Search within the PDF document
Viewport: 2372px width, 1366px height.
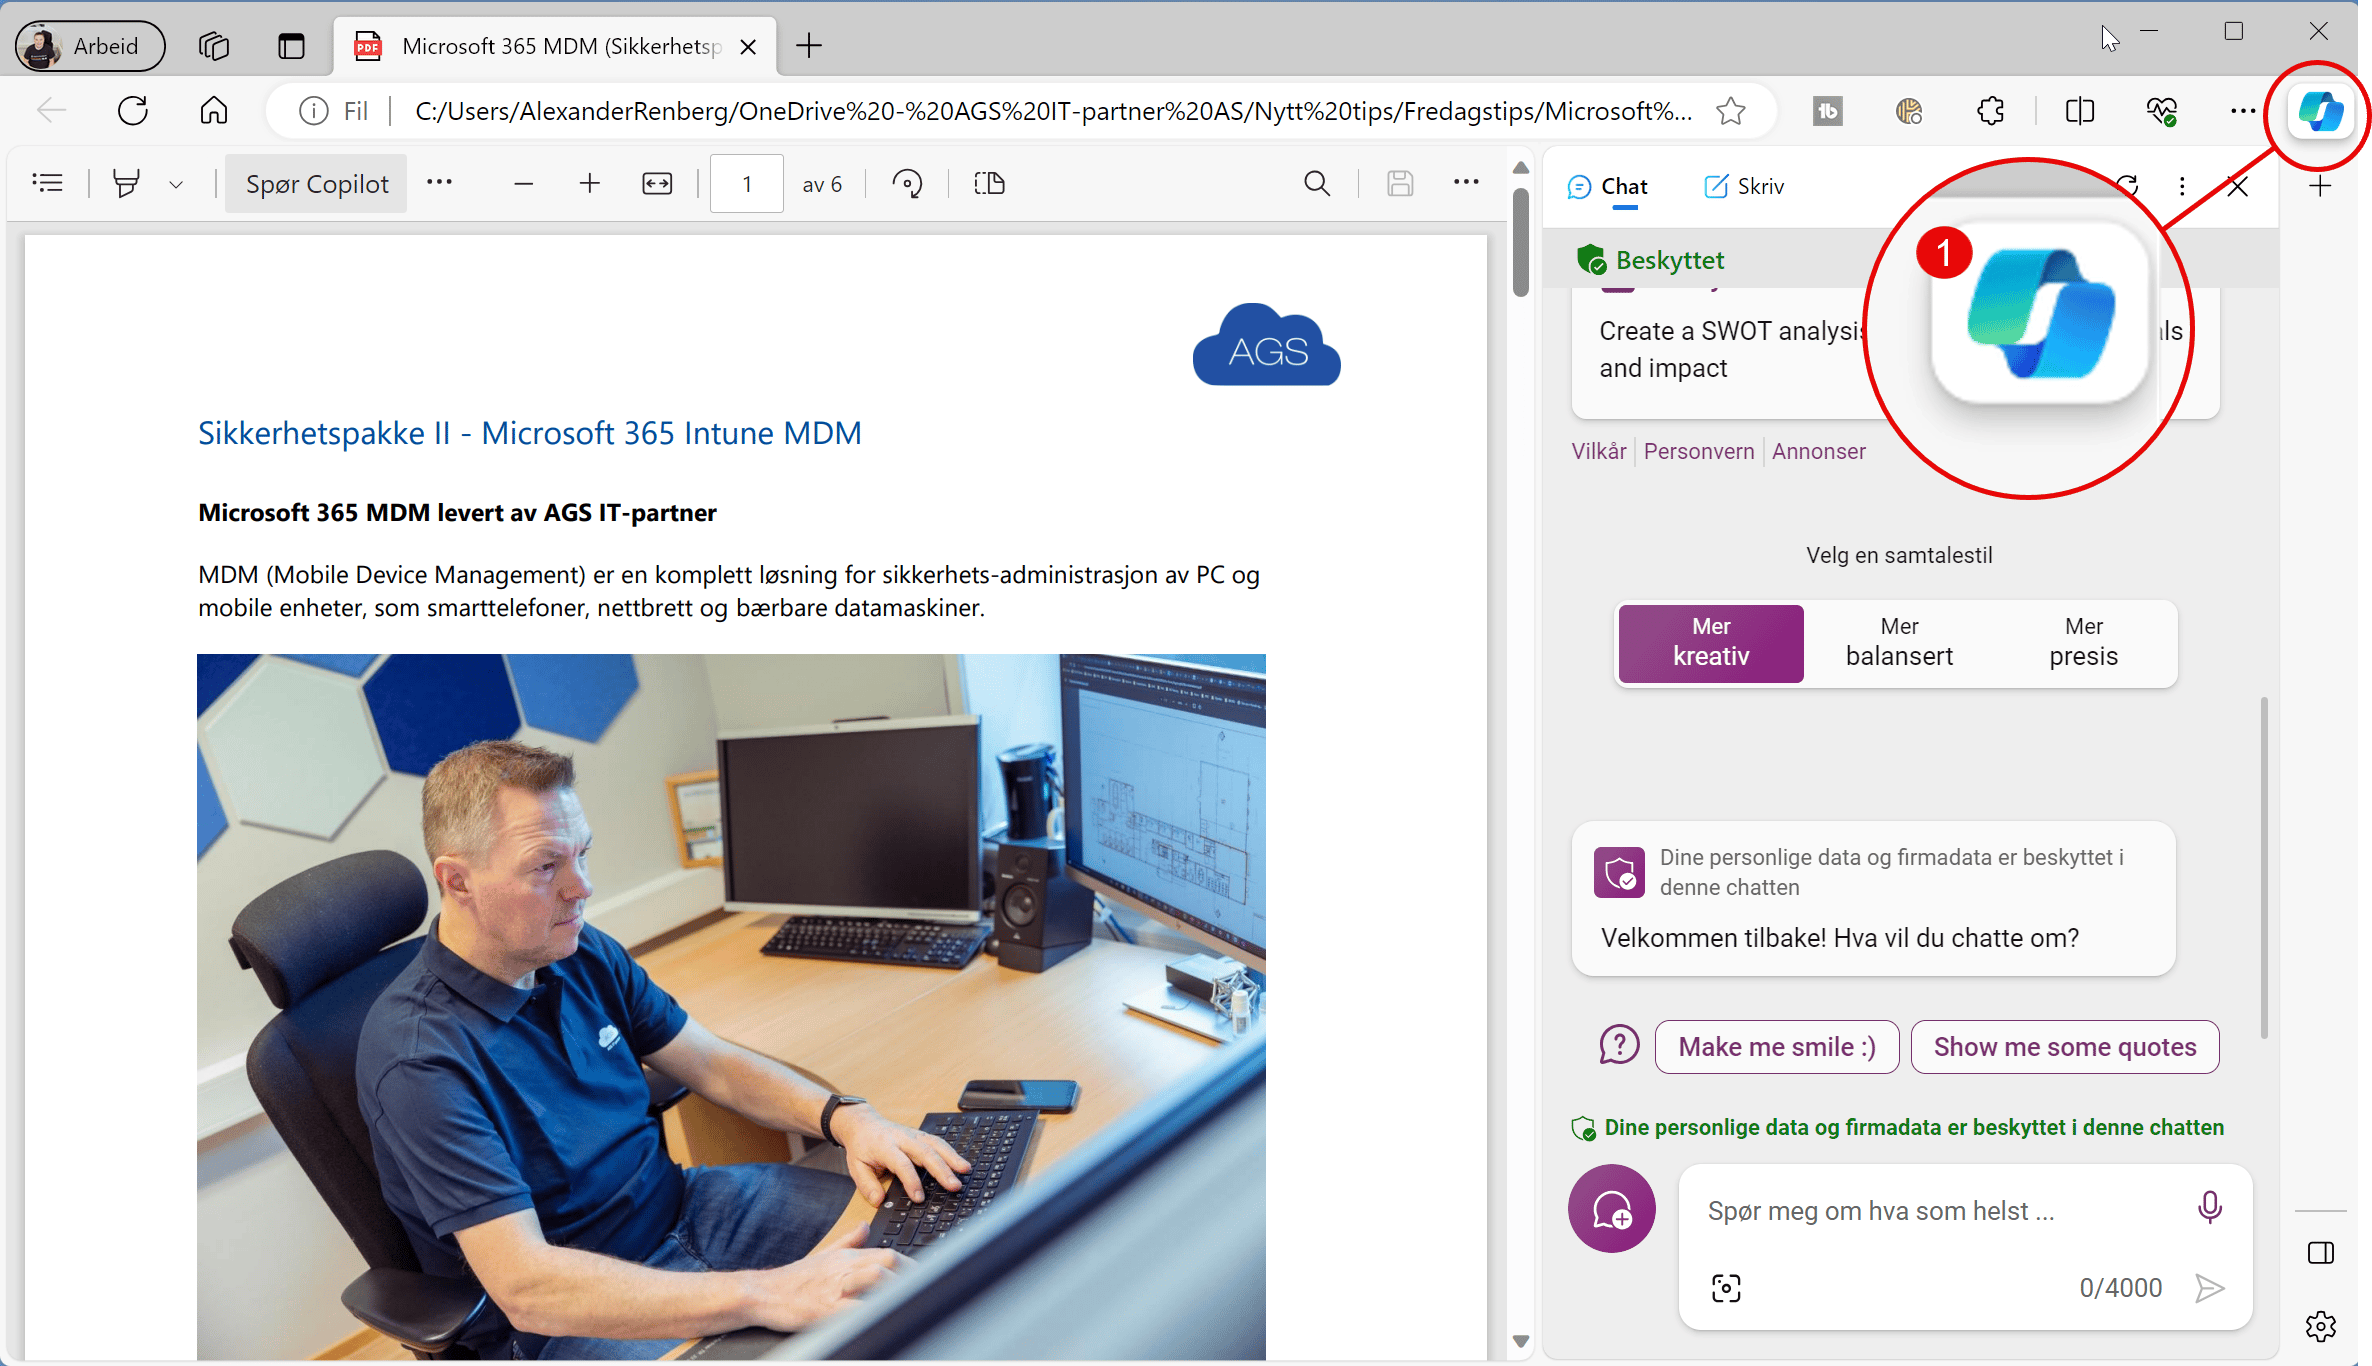1317,183
